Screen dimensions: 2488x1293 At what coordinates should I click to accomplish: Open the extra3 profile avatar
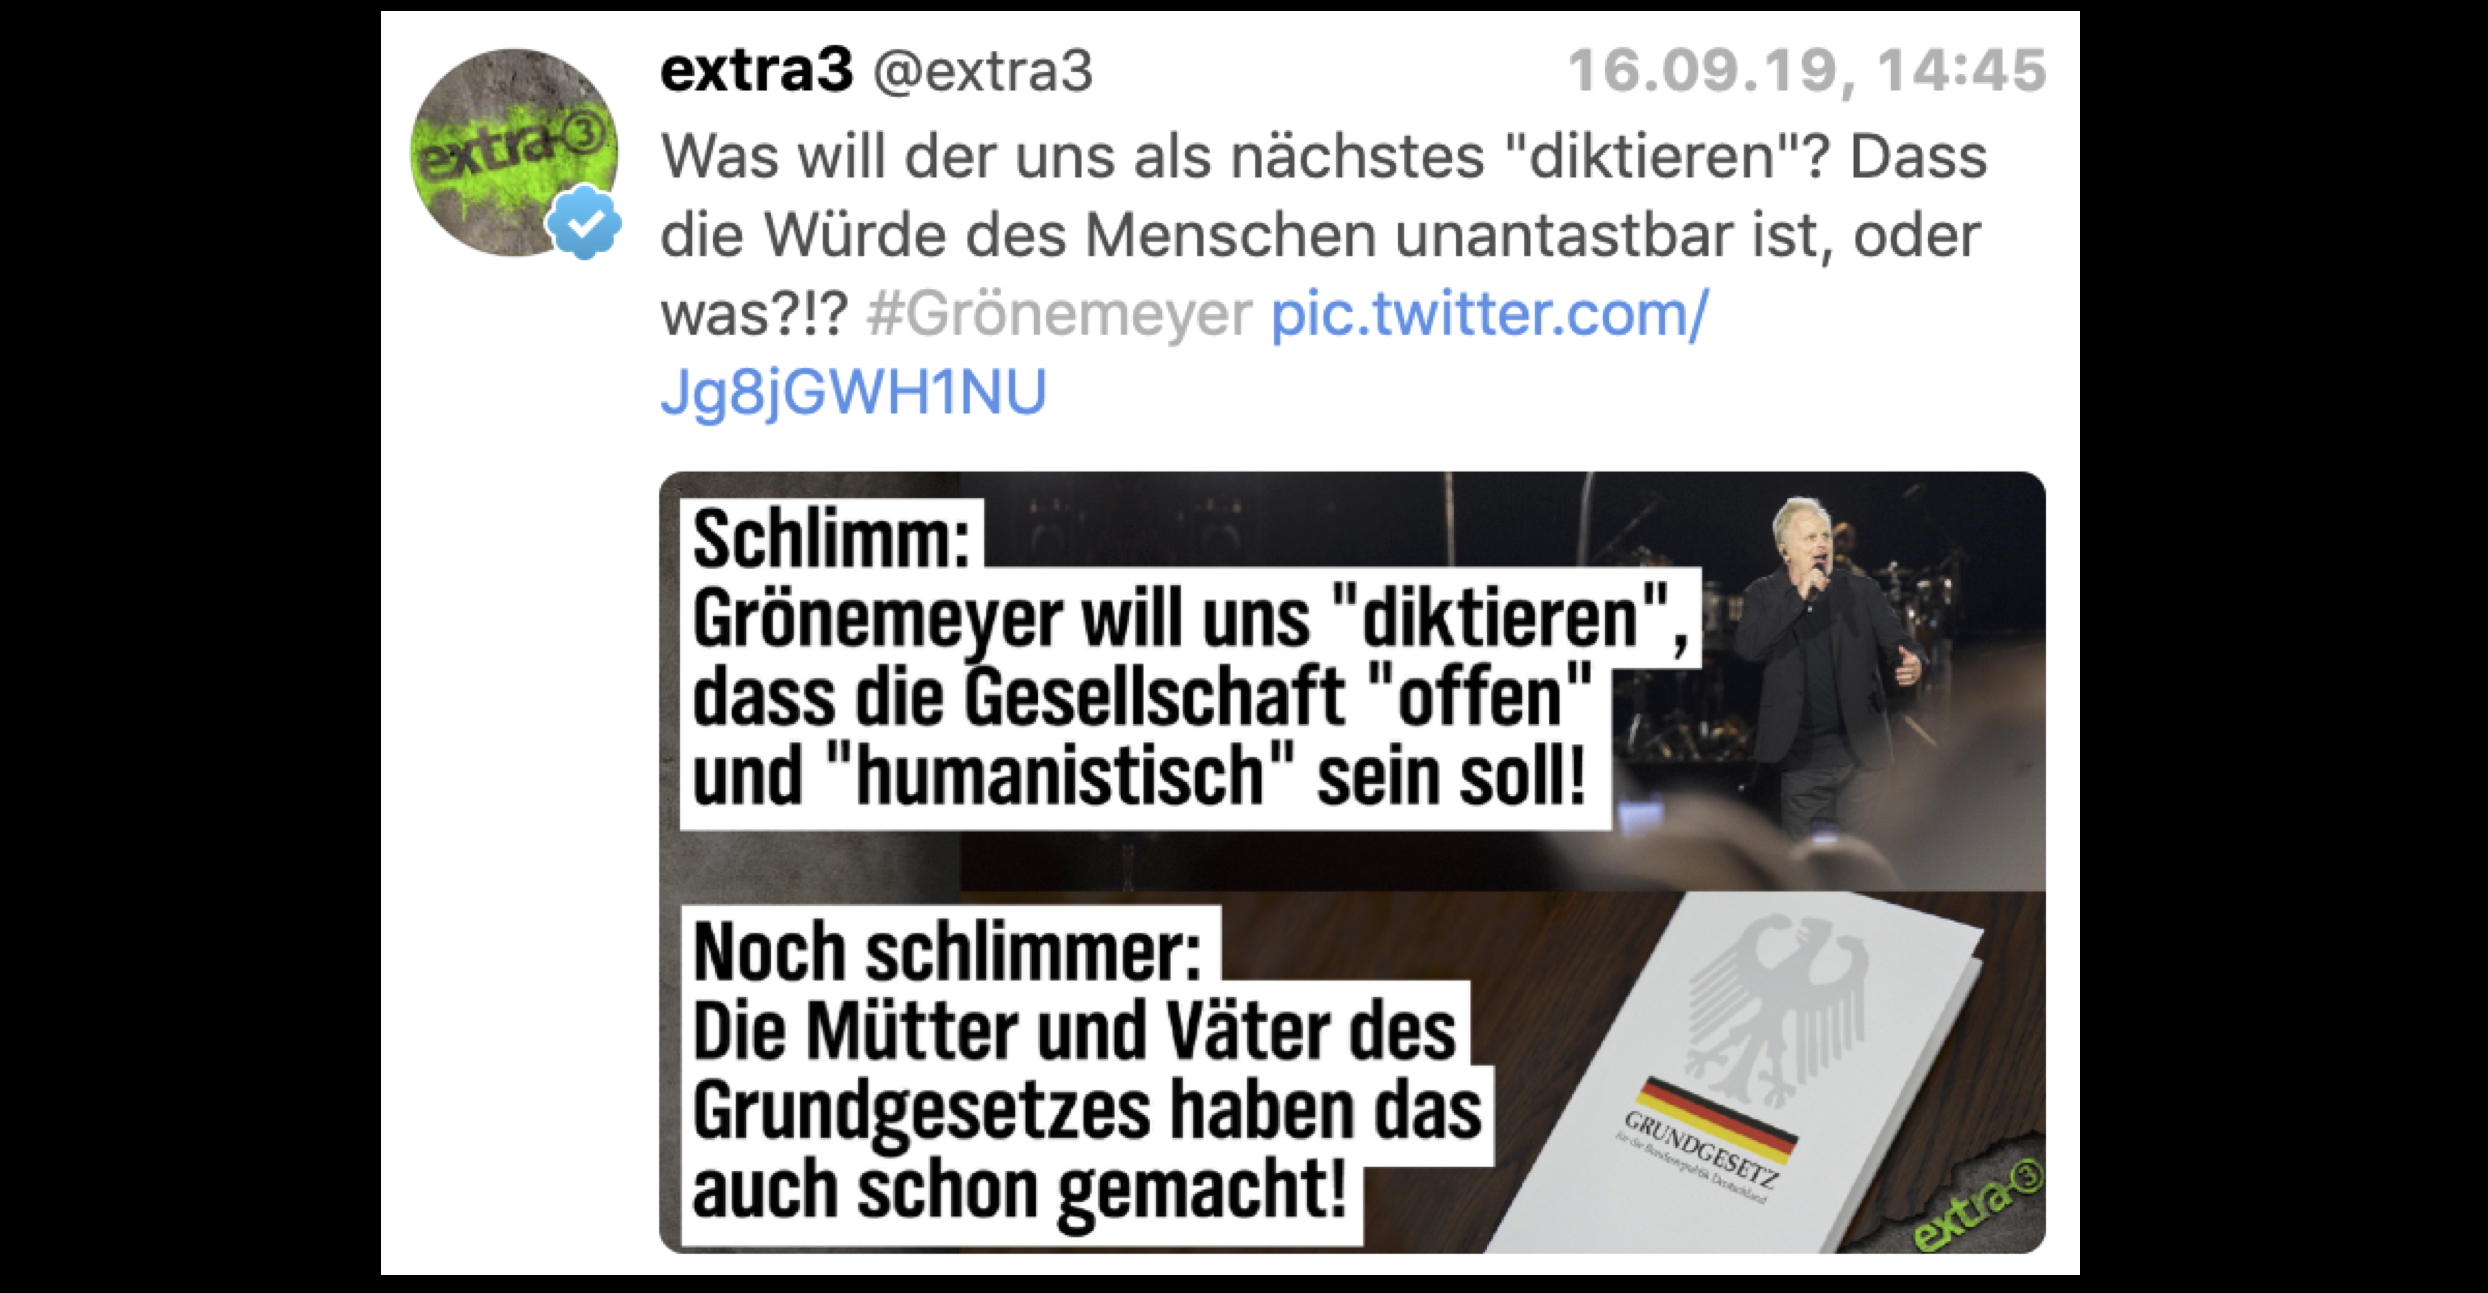514,152
